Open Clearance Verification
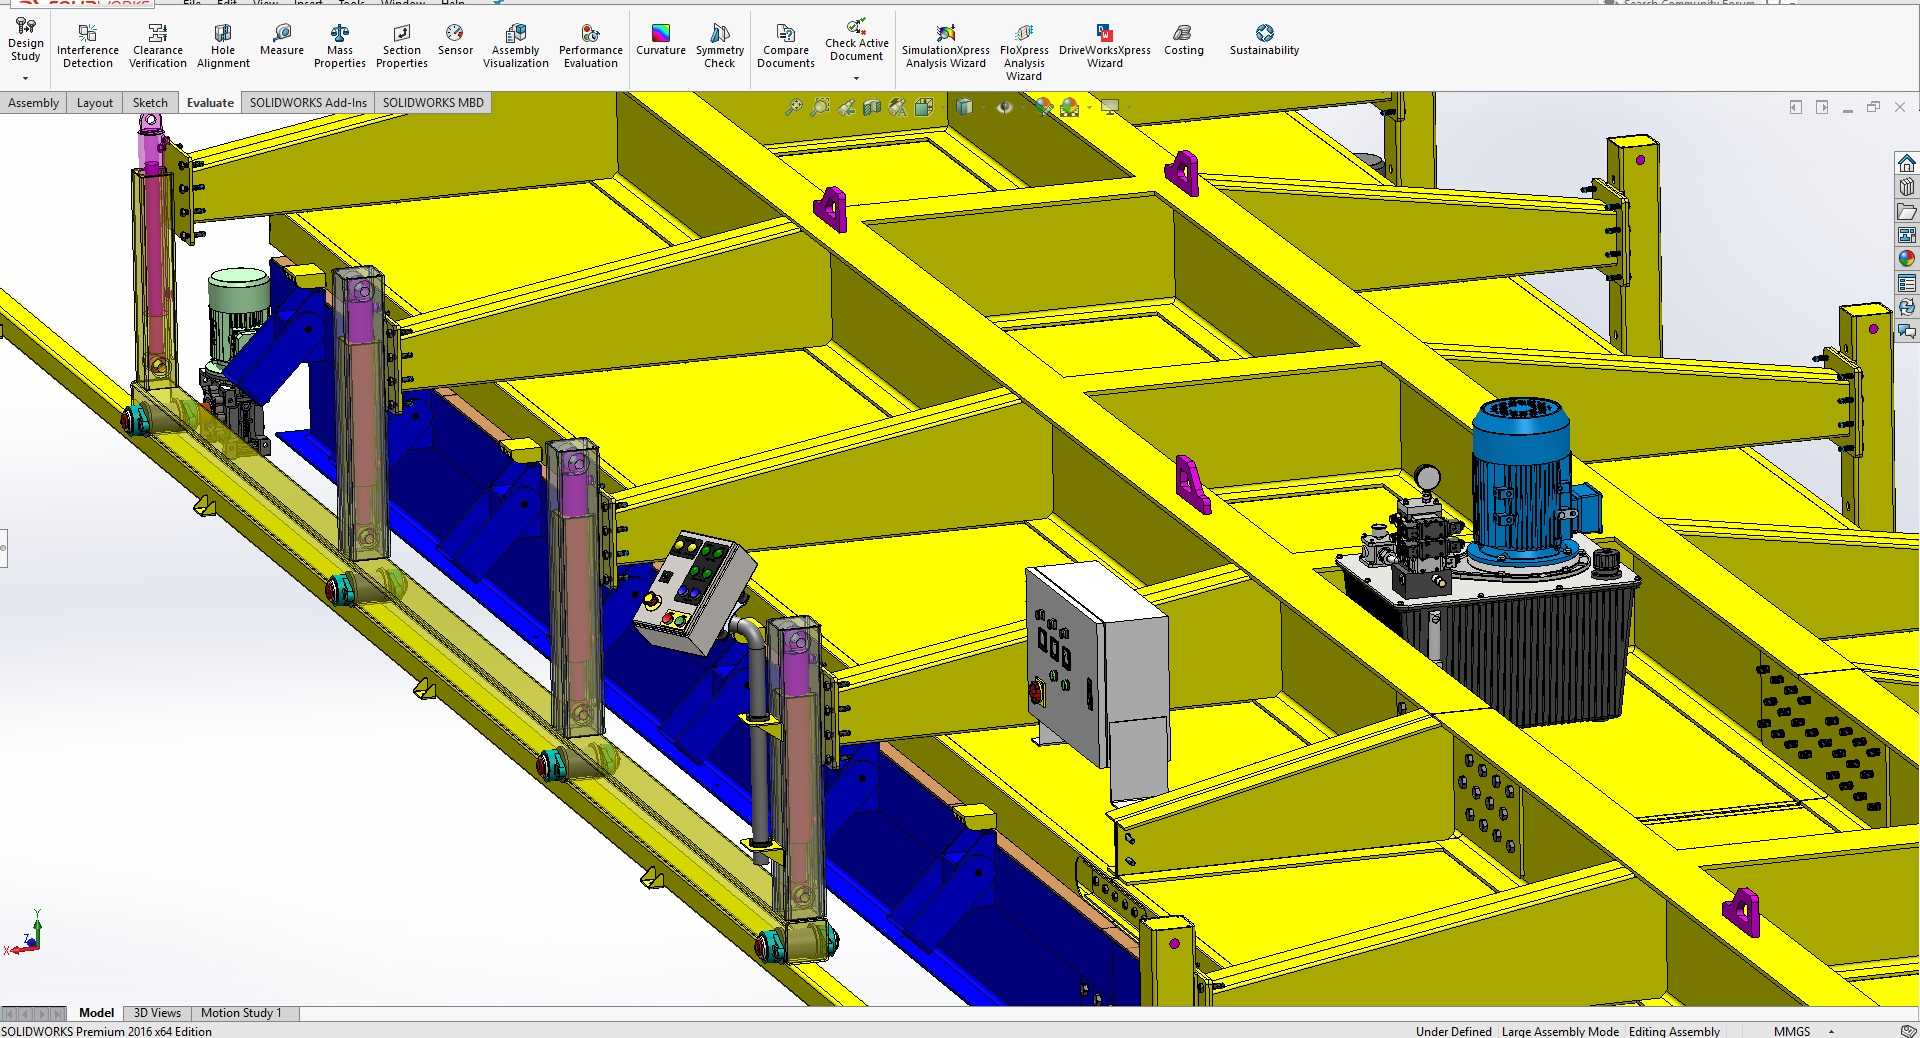Screen dimensions: 1920x1038 click(x=157, y=47)
